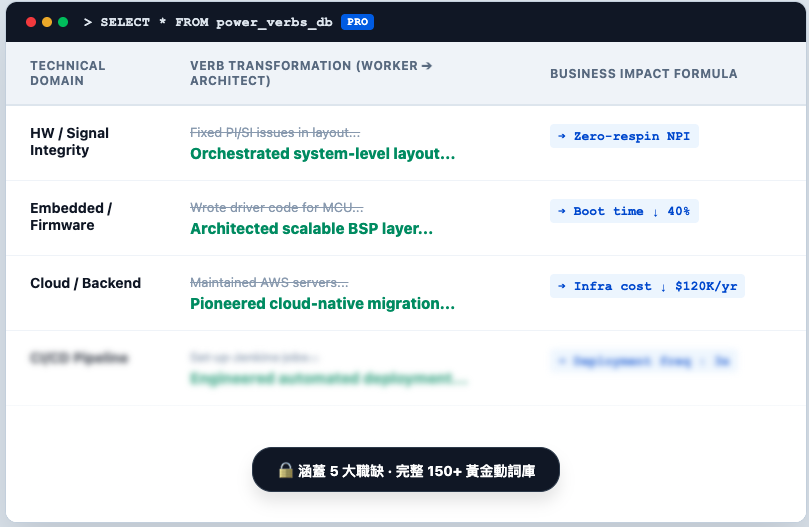Click the SELECT query text in title bar
Image resolution: width=809 pixels, height=527 pixels.
(x=216, y=22)
